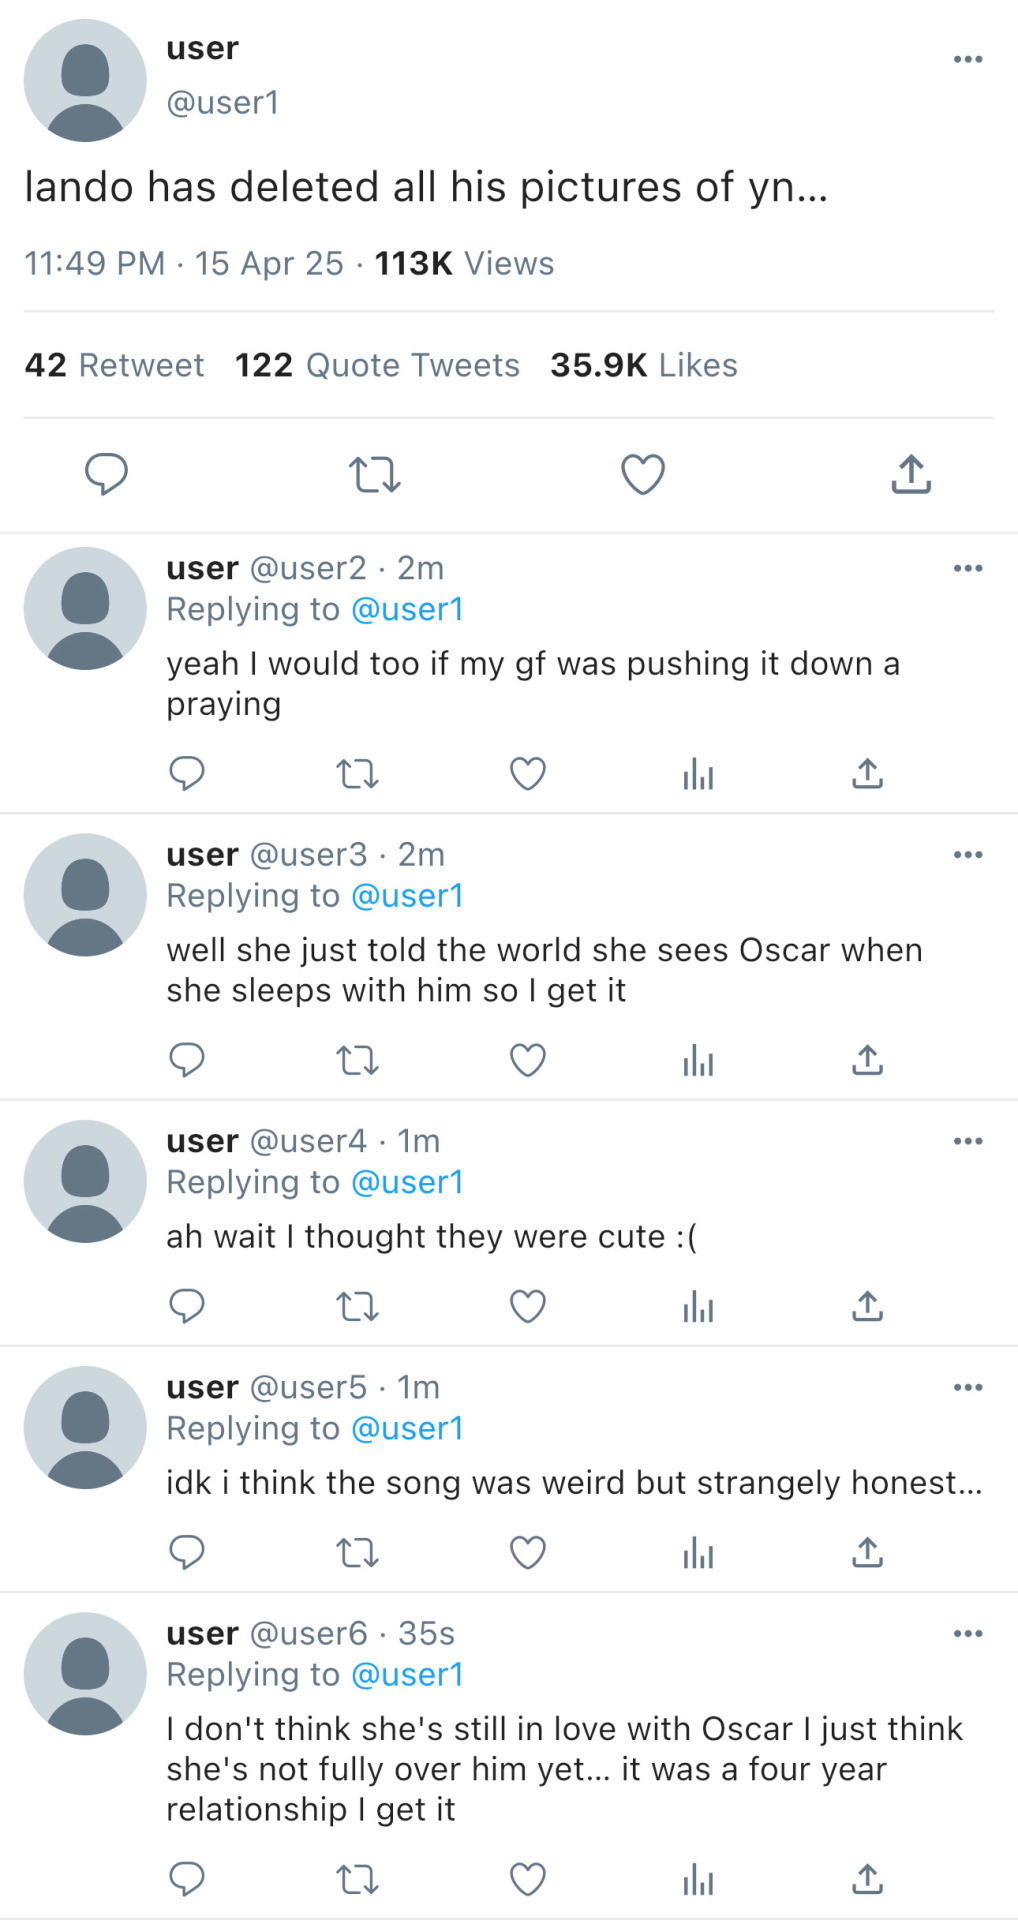Reply to the main tweet about lando
Viewport: 1018px width, 1920px height.
point(106,474)
